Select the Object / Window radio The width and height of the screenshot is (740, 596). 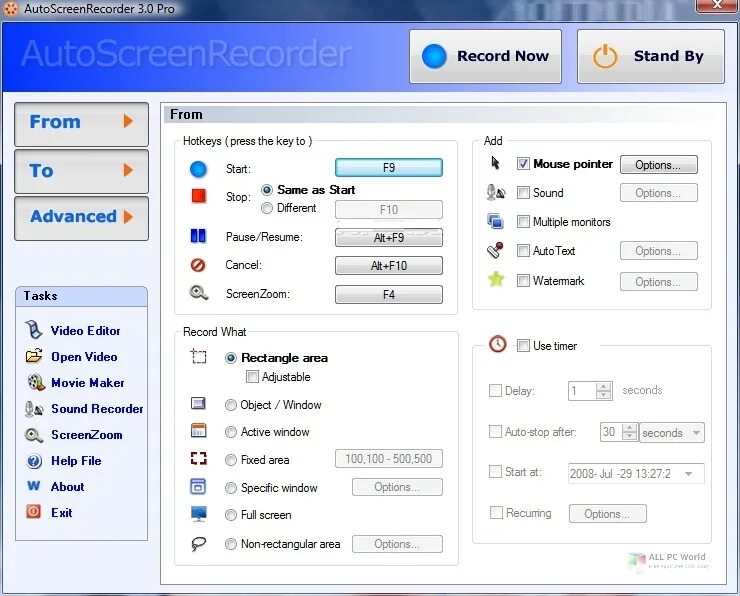tap(230, 405)
